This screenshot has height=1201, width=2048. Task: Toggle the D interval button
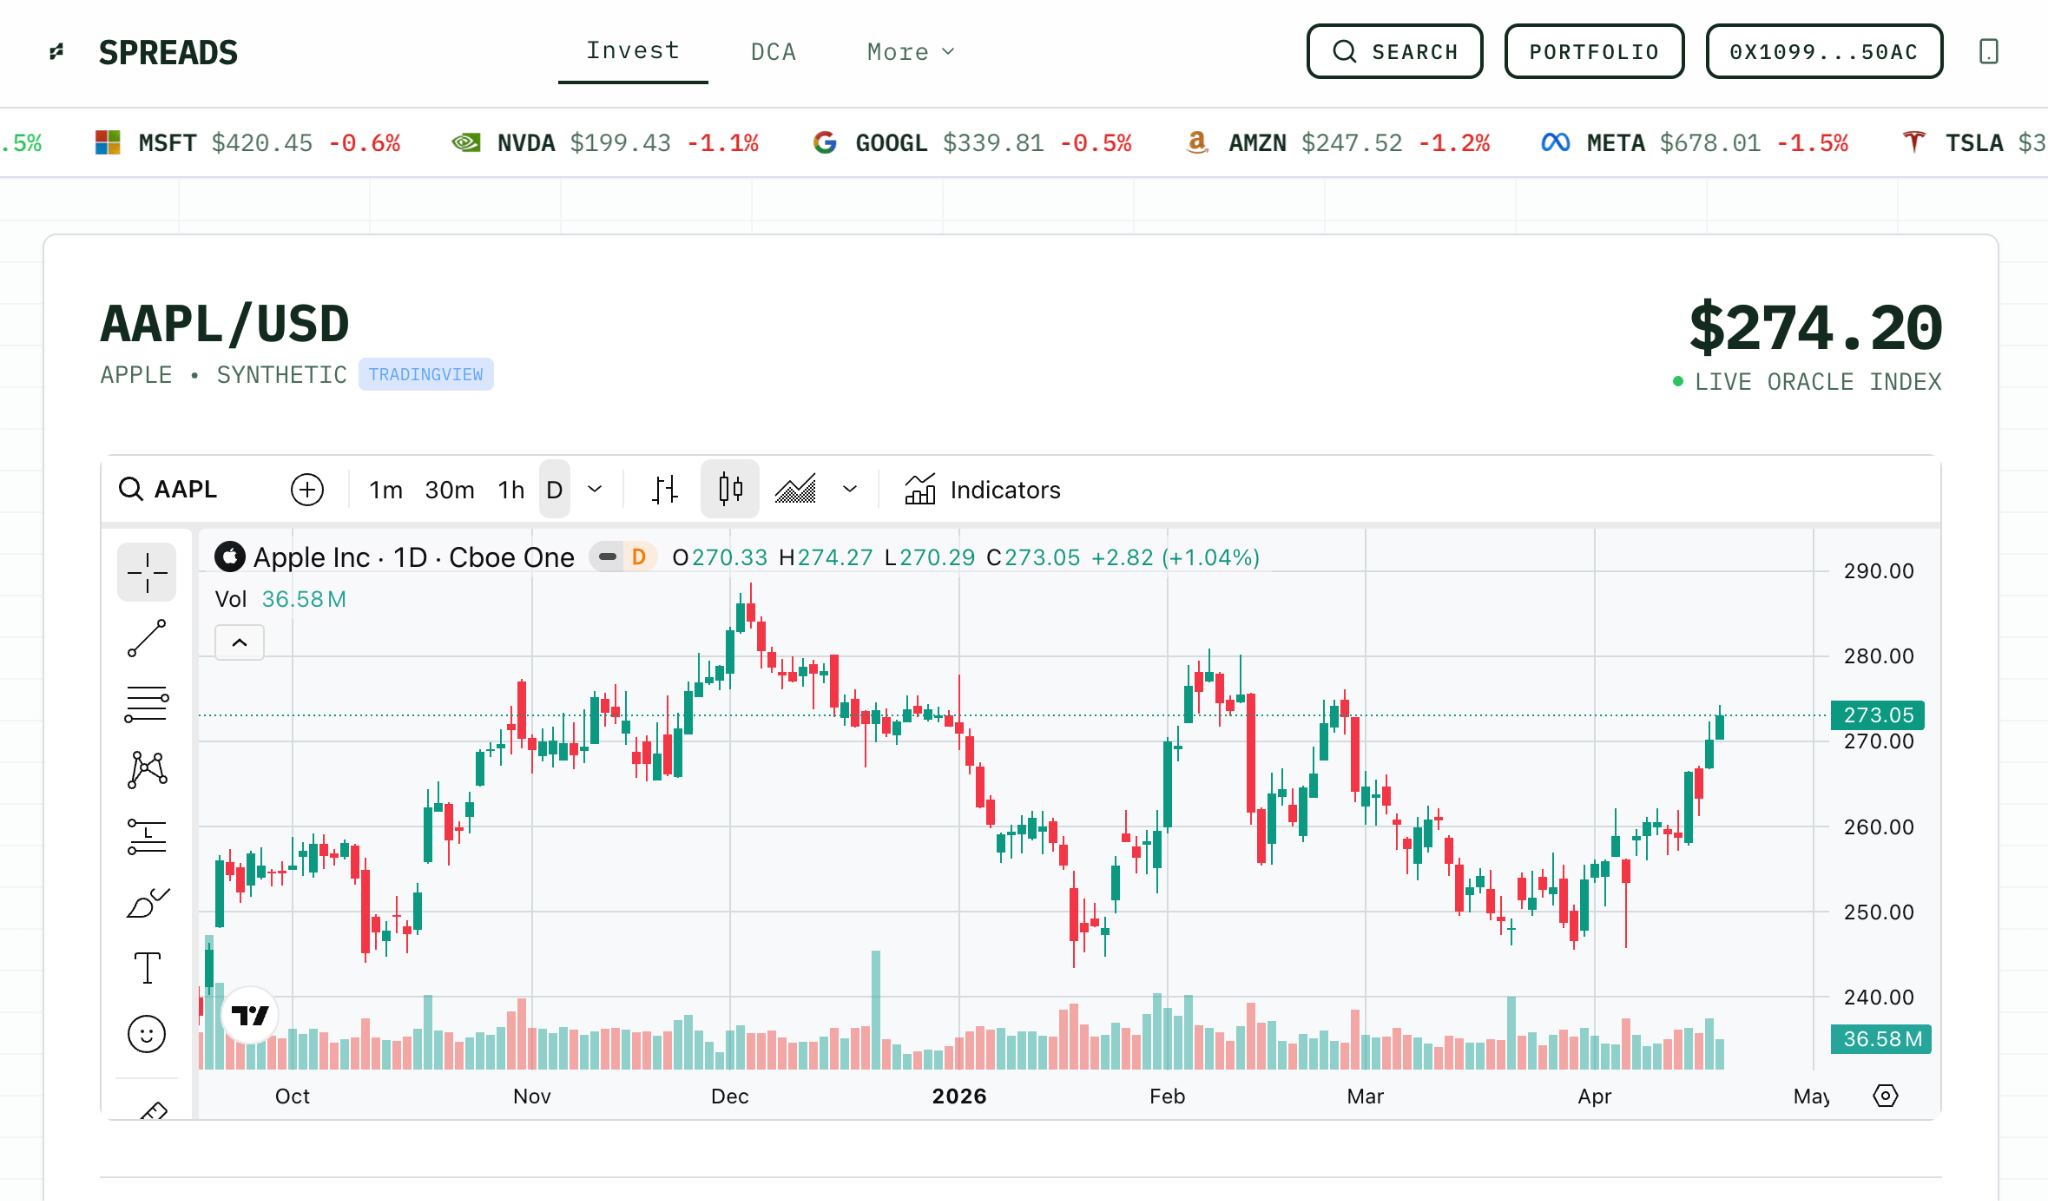[554, 489]
